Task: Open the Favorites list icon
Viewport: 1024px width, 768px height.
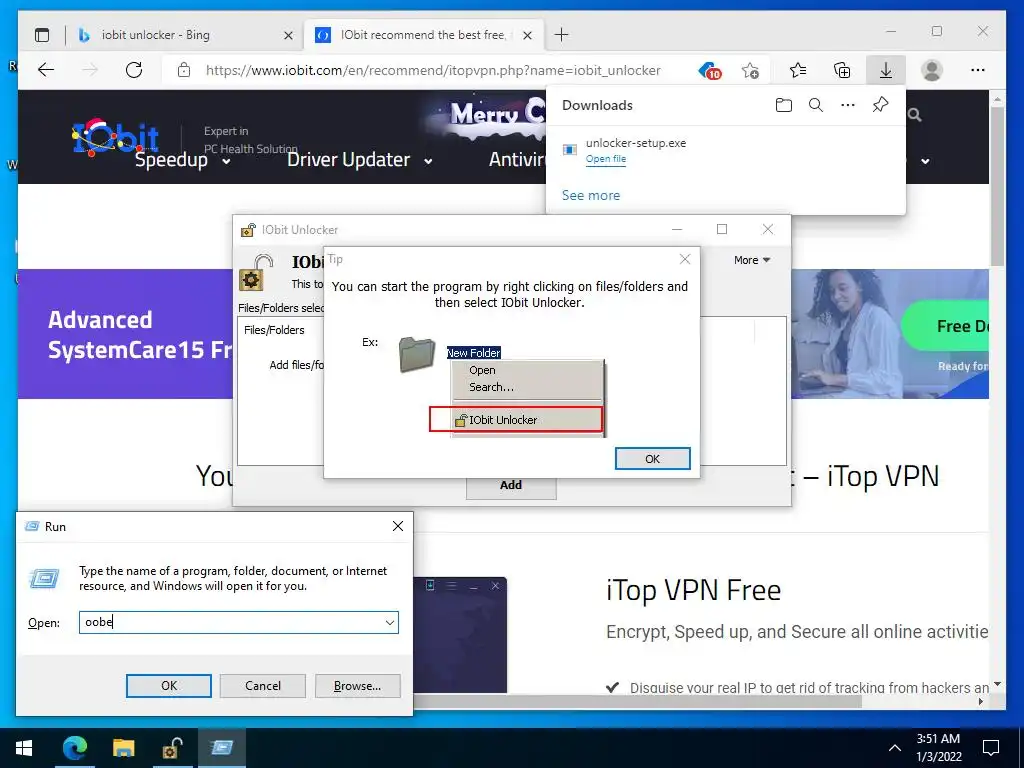Action: coord(798,70)
